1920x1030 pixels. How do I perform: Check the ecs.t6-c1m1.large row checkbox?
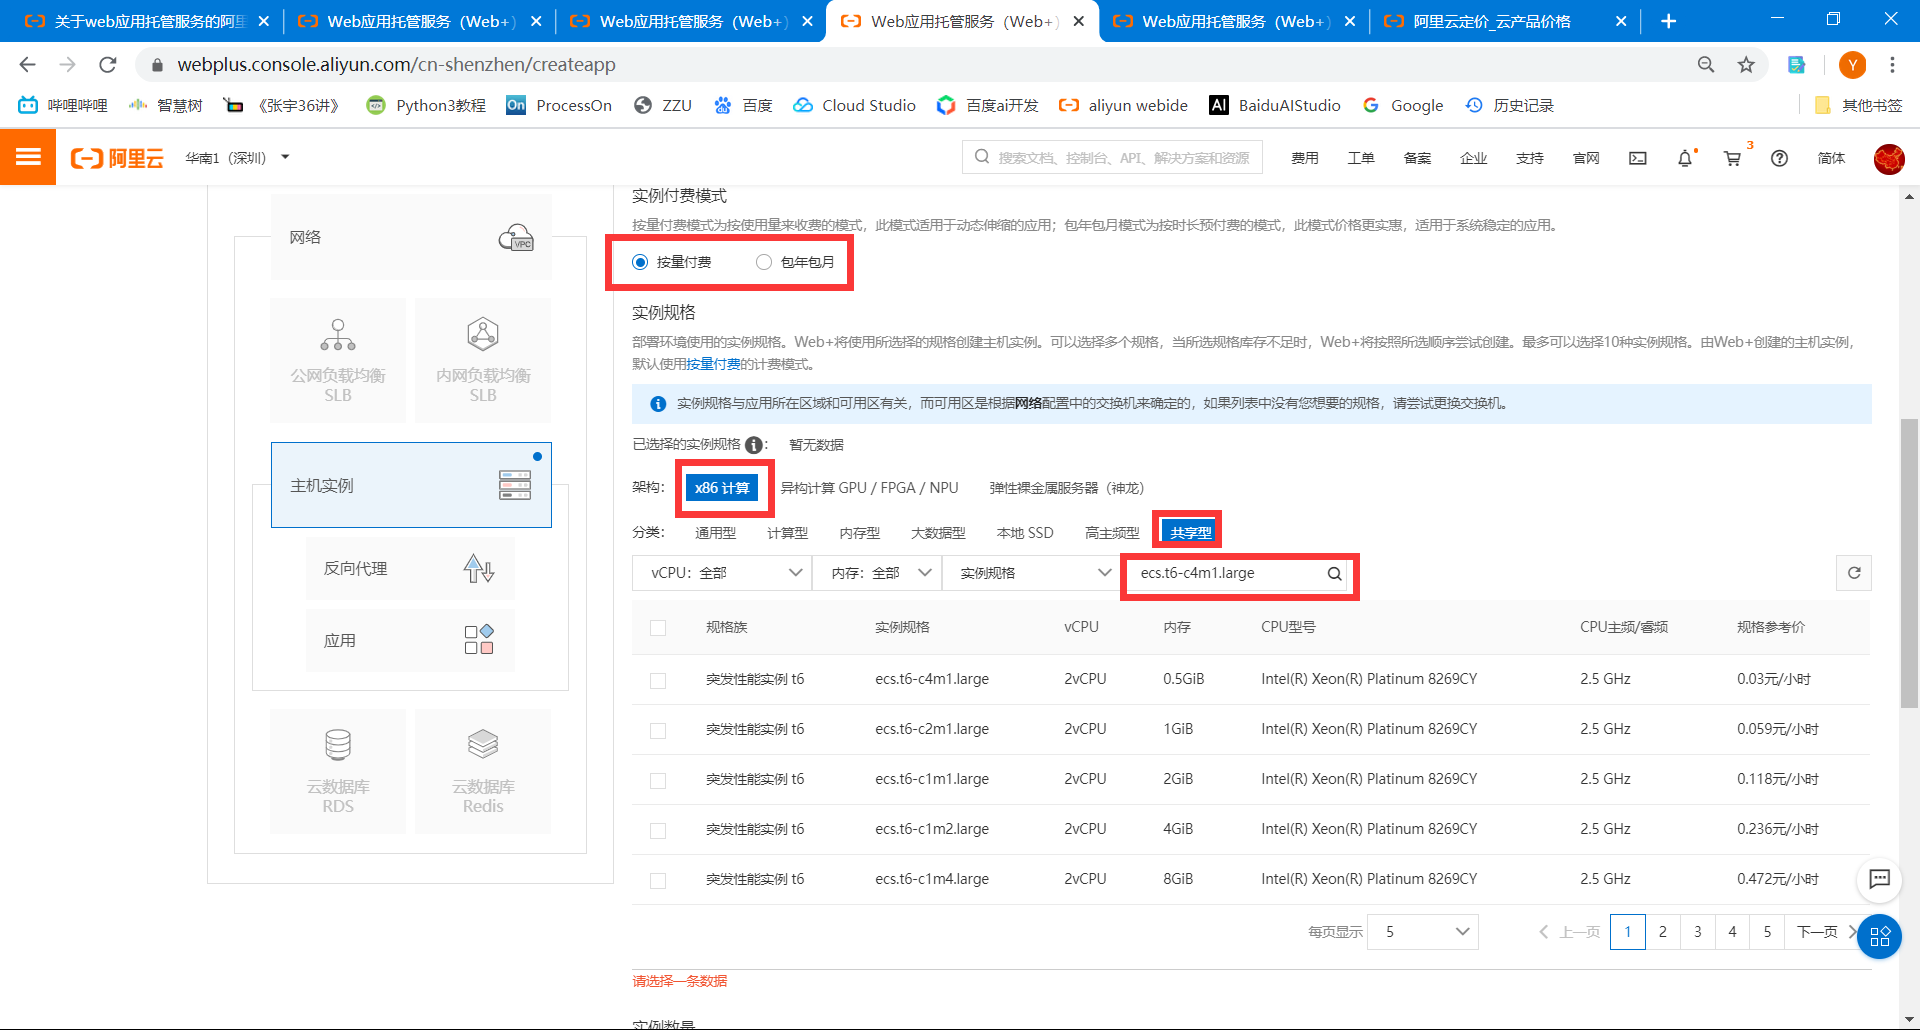pyautogui.click(x=658, y=780)
